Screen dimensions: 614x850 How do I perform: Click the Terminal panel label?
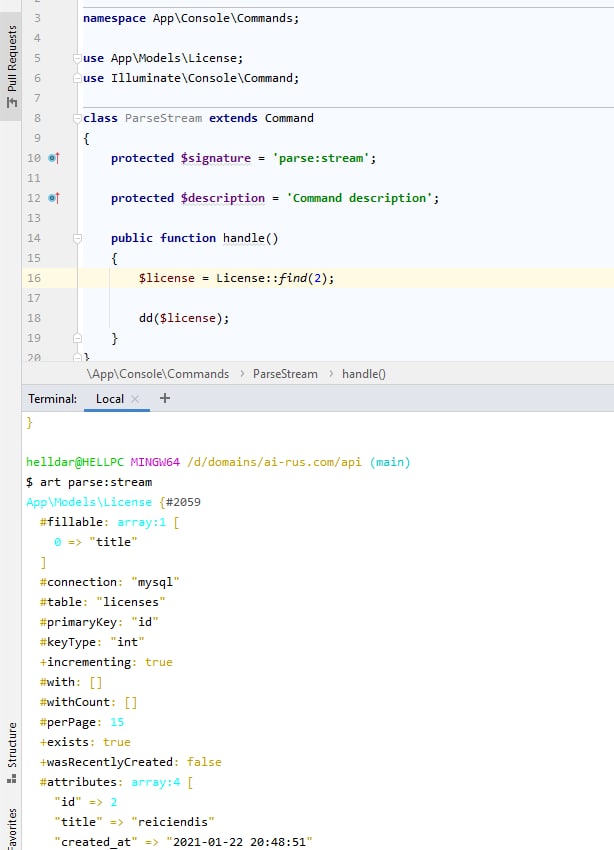point(53,399)
